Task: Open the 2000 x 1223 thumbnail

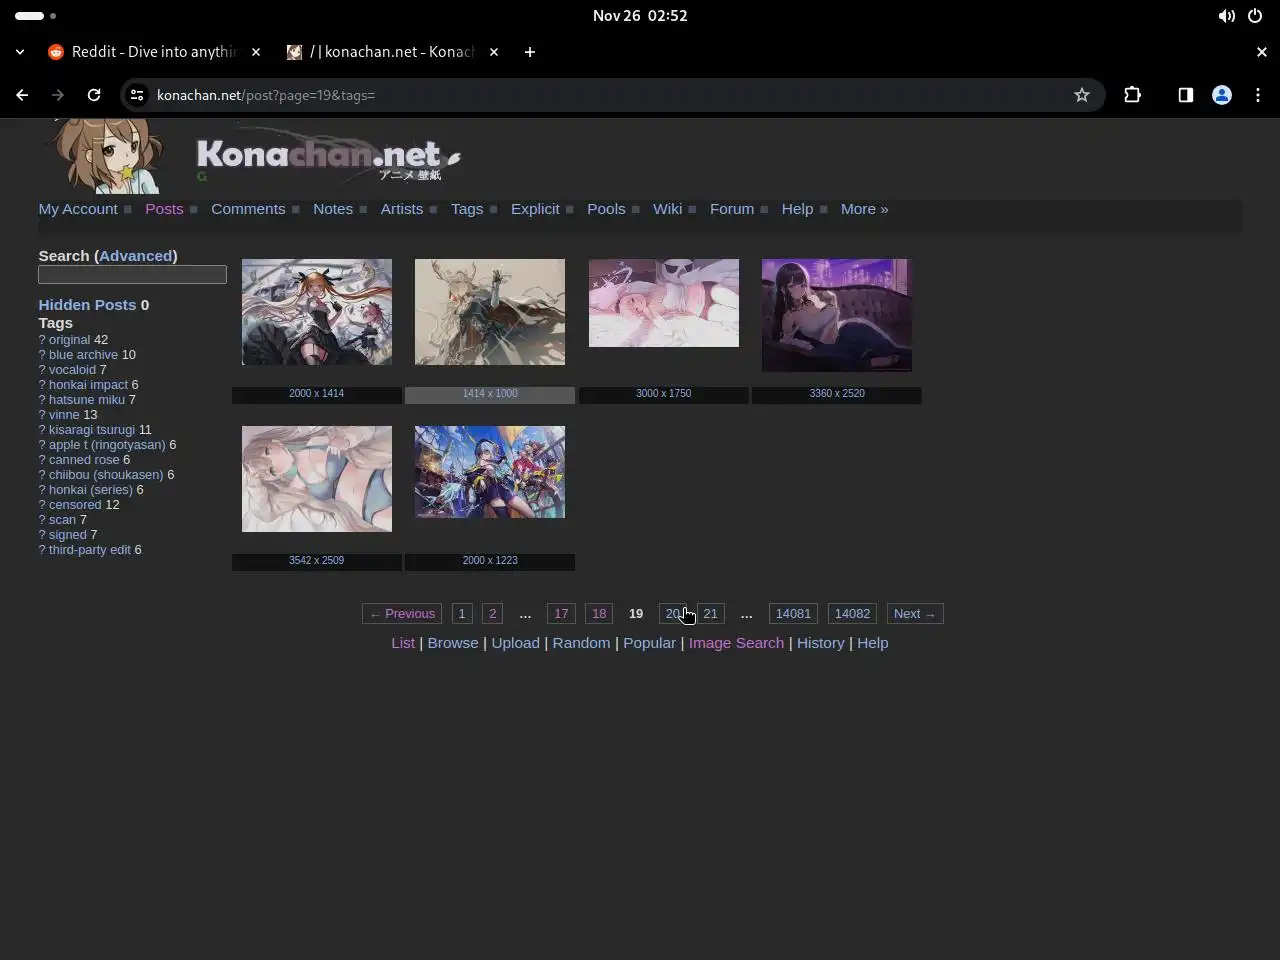Action: 490,472
